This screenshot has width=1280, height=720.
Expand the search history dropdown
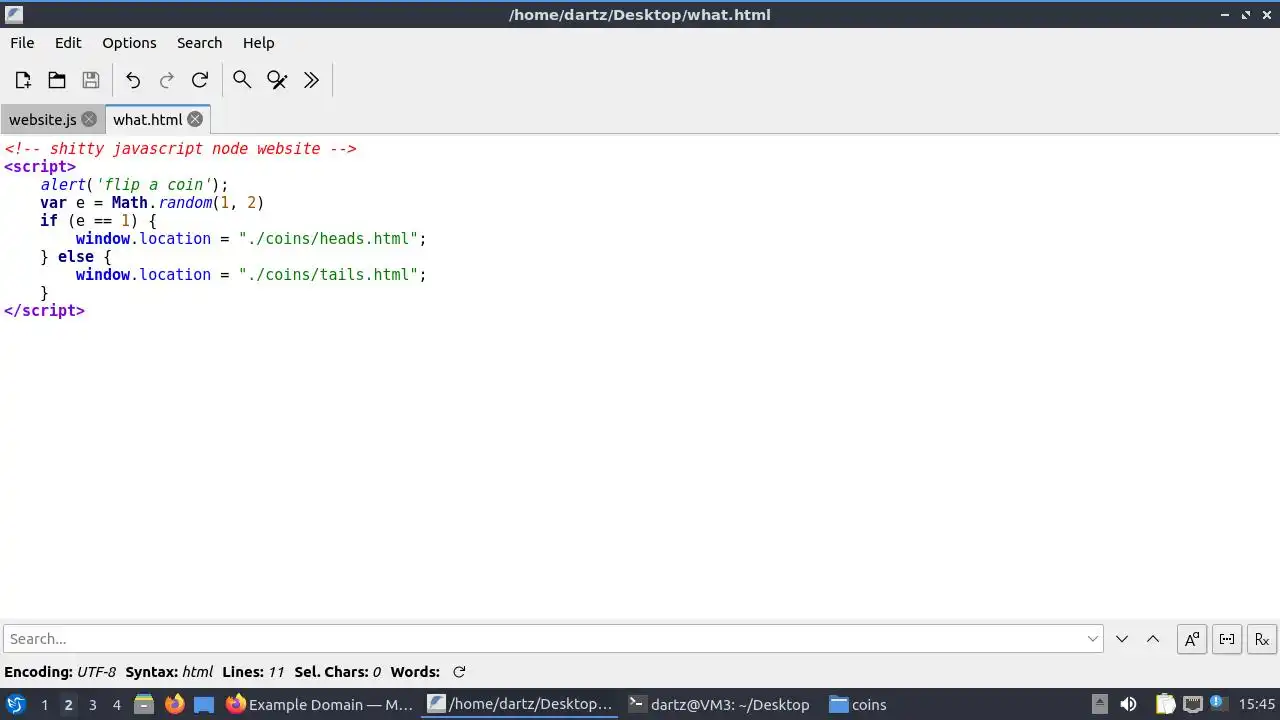click(1093, 639)
